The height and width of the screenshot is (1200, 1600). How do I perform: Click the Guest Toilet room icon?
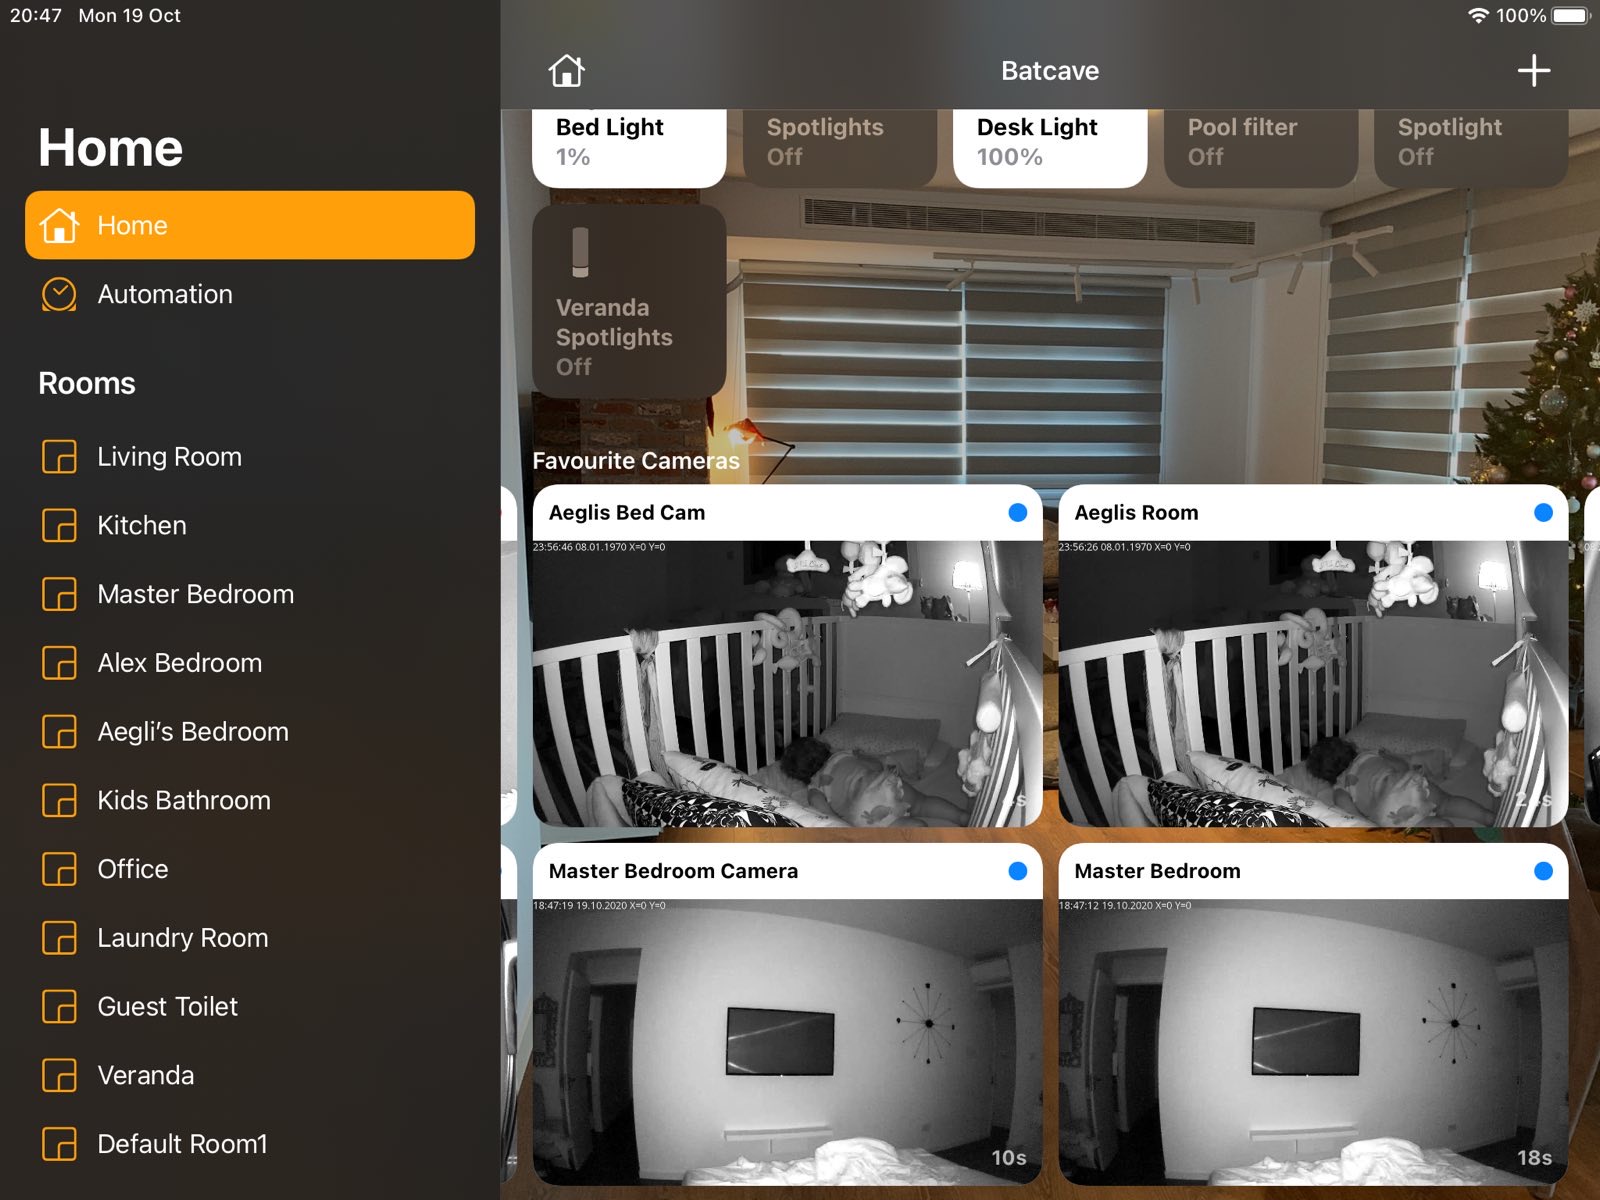click(x=59, y=1006)
